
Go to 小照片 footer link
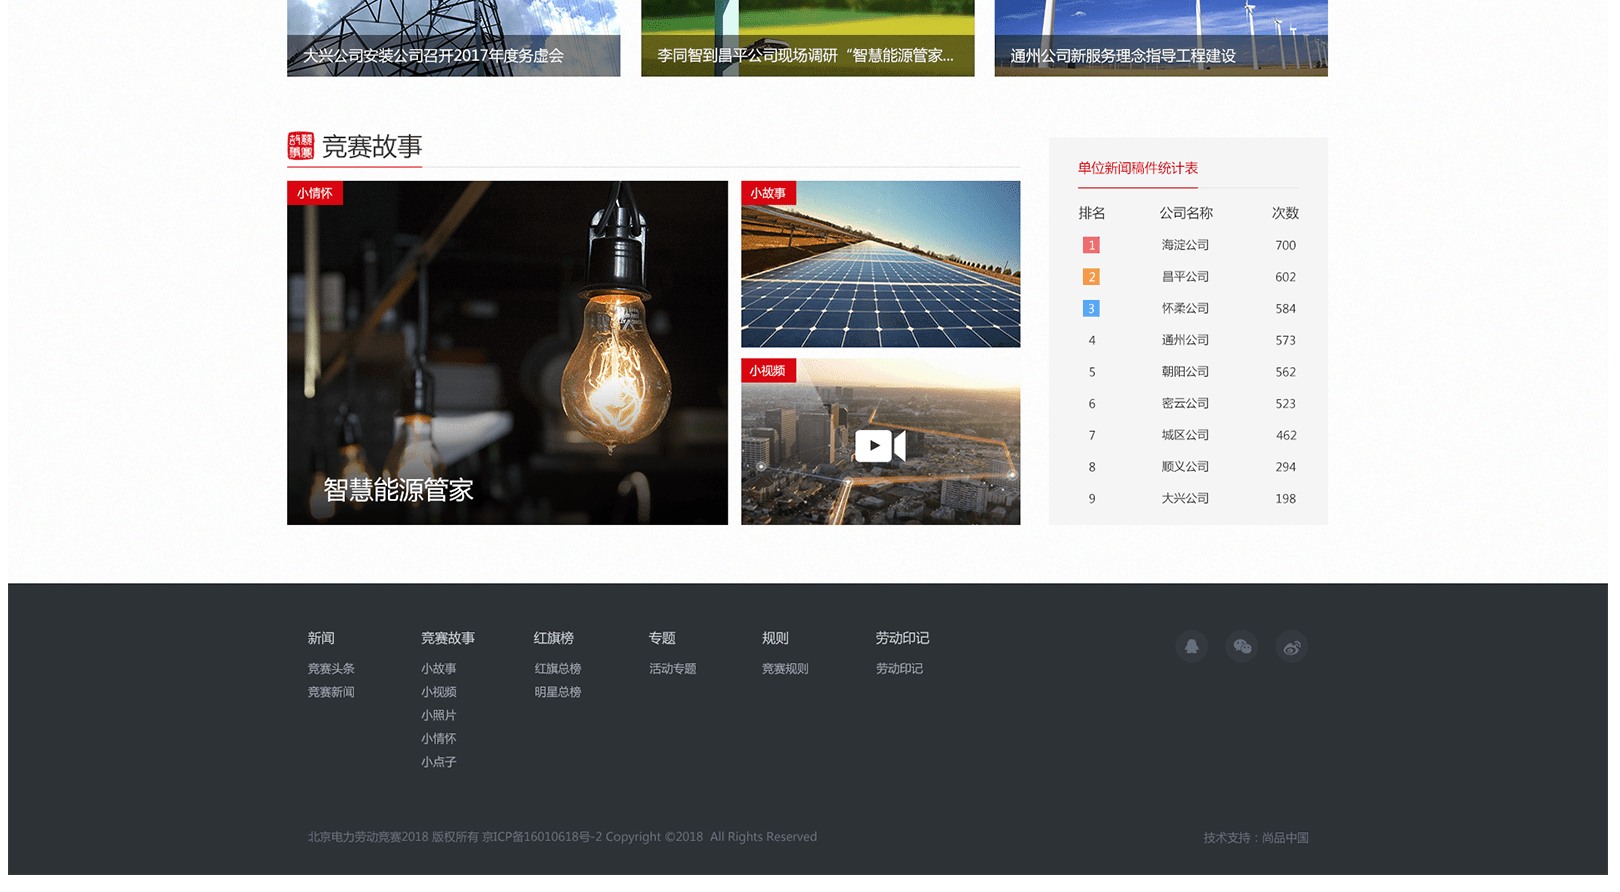click(x=439, y=715)
